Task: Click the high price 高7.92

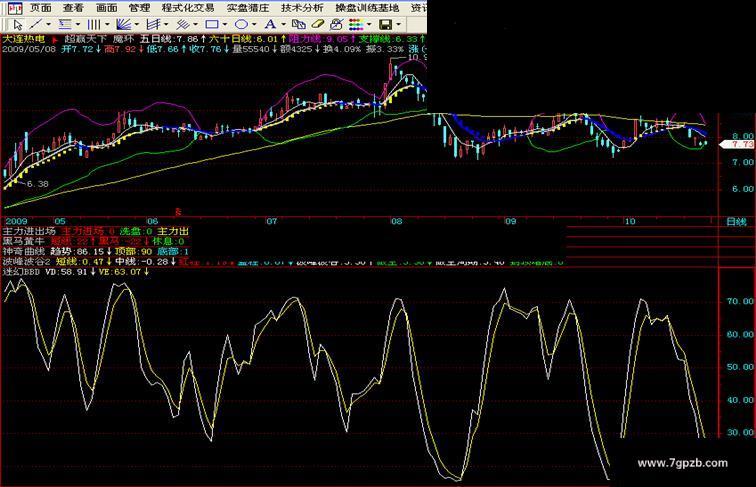Action: 120,49
